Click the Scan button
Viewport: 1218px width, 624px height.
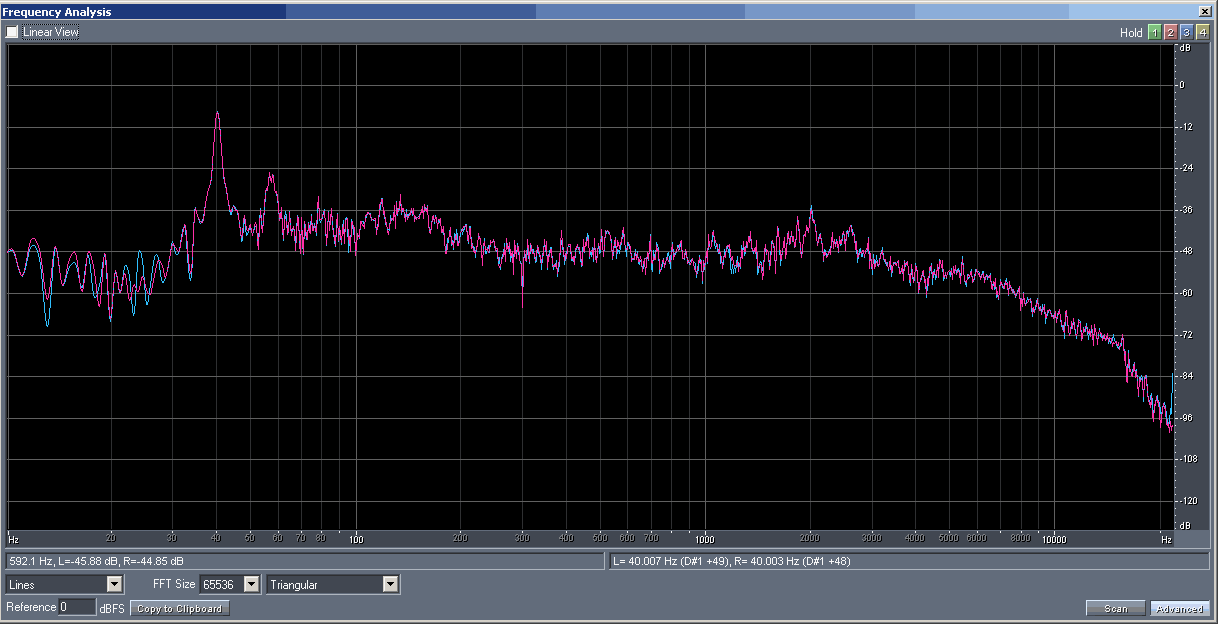(1115, 608)
